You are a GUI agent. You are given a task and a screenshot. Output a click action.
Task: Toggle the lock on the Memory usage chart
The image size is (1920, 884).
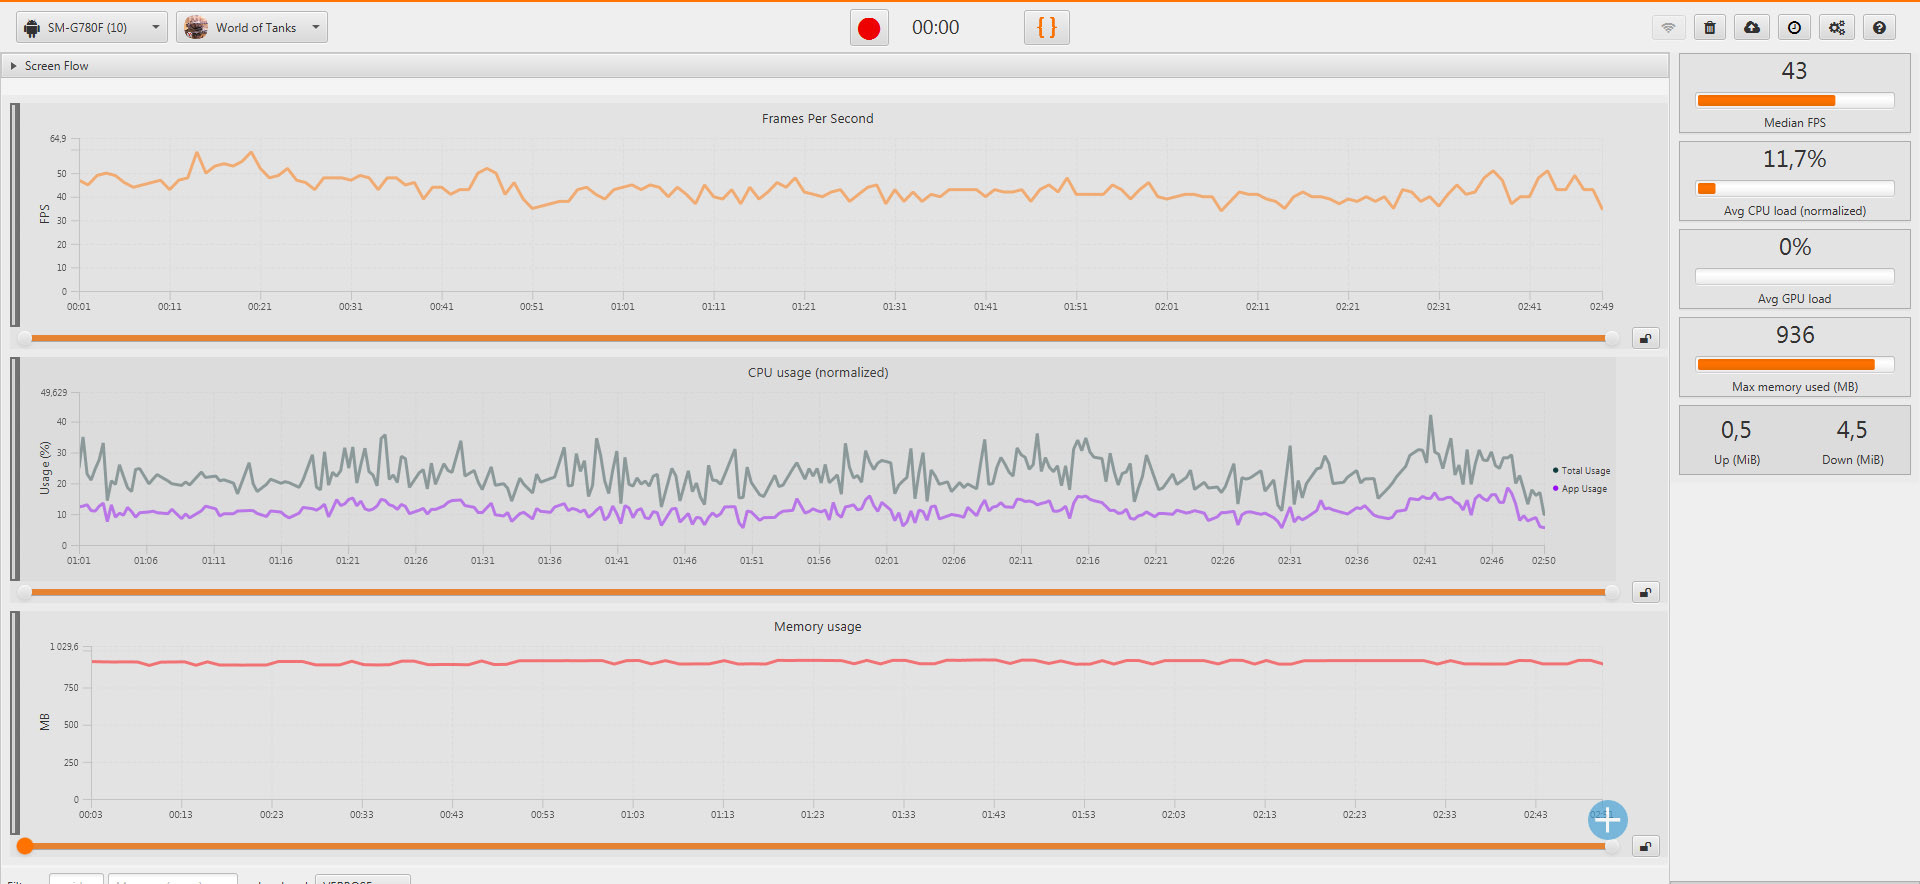coord(1645,846)
